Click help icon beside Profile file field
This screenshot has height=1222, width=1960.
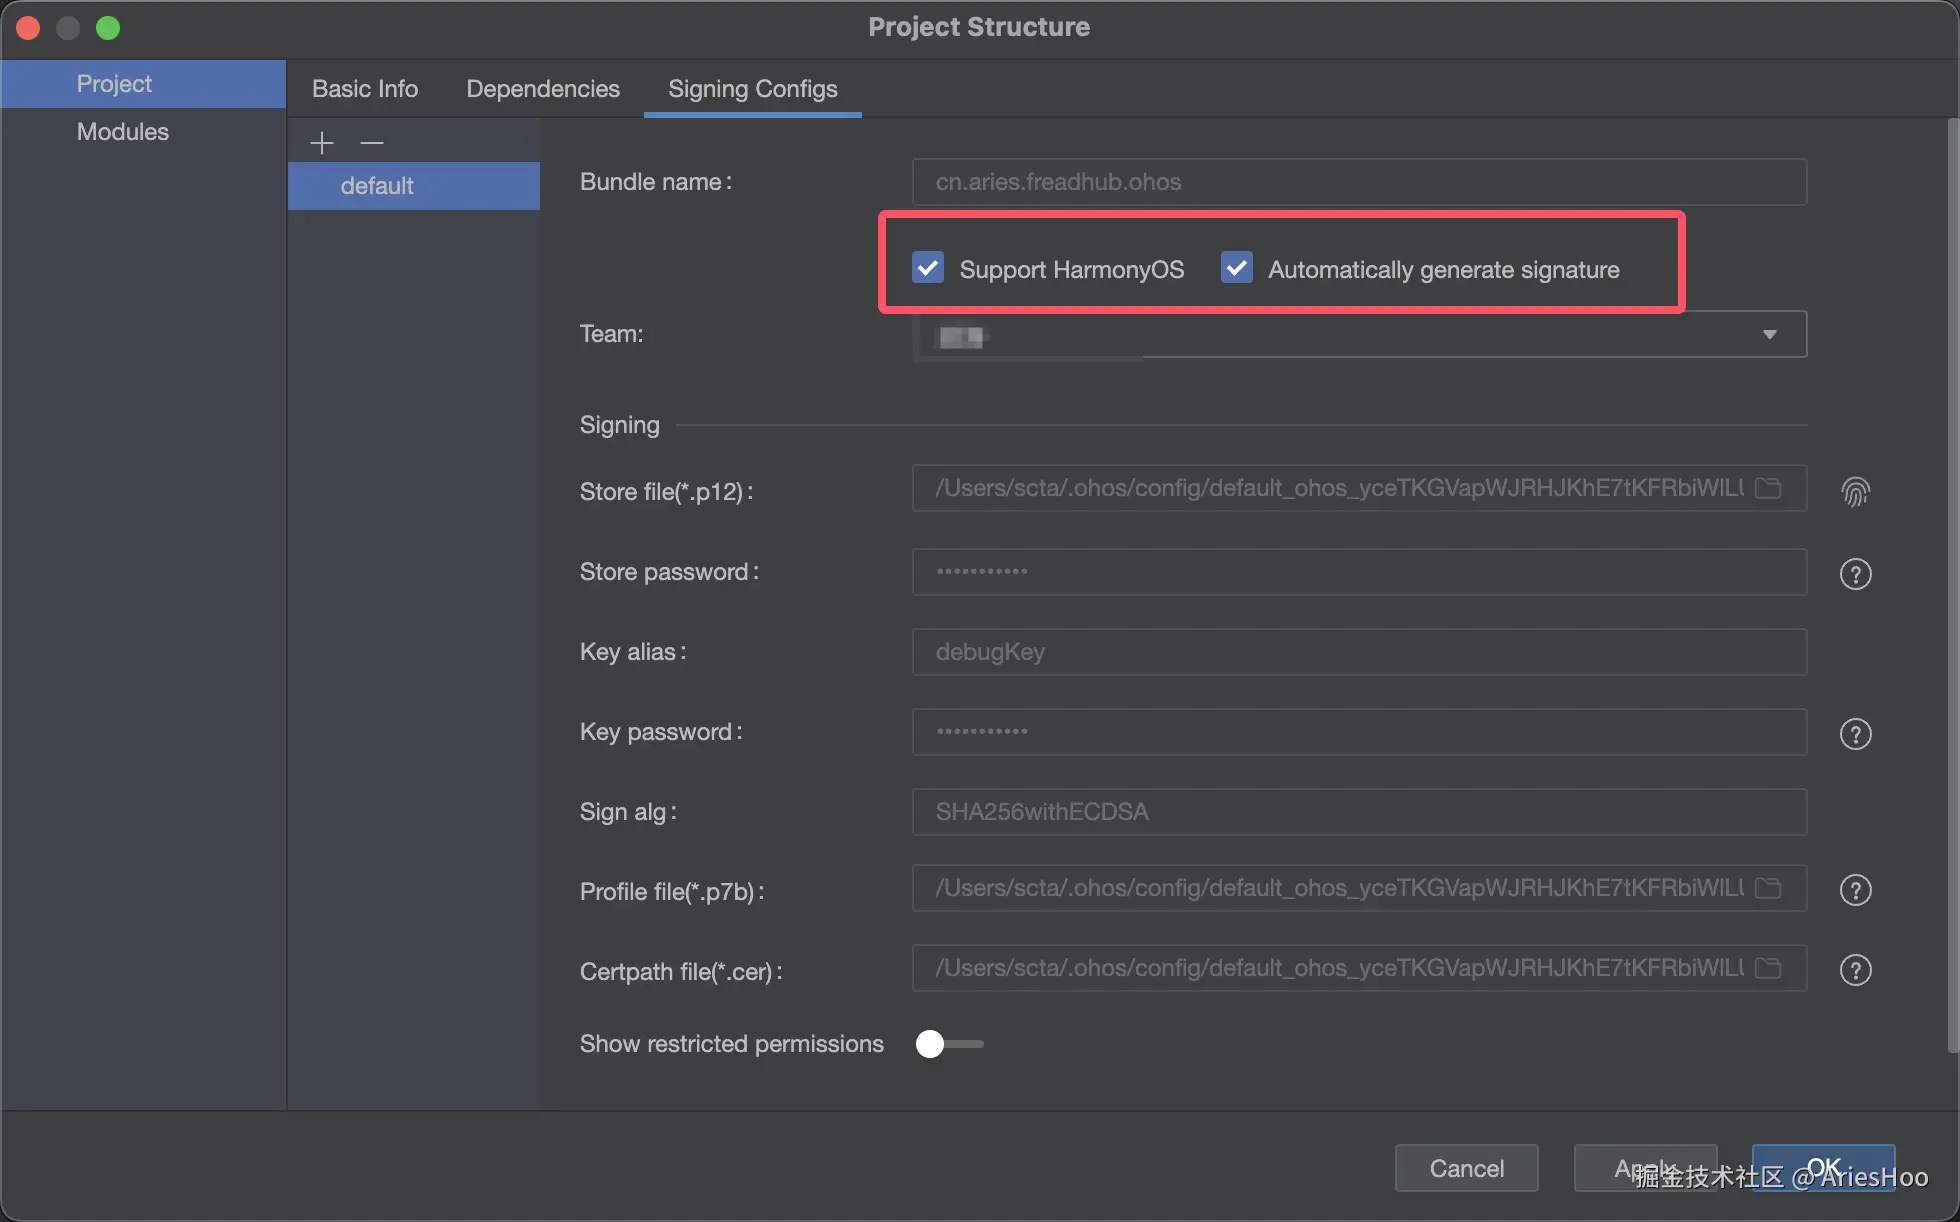click(x=1855, y=890)
